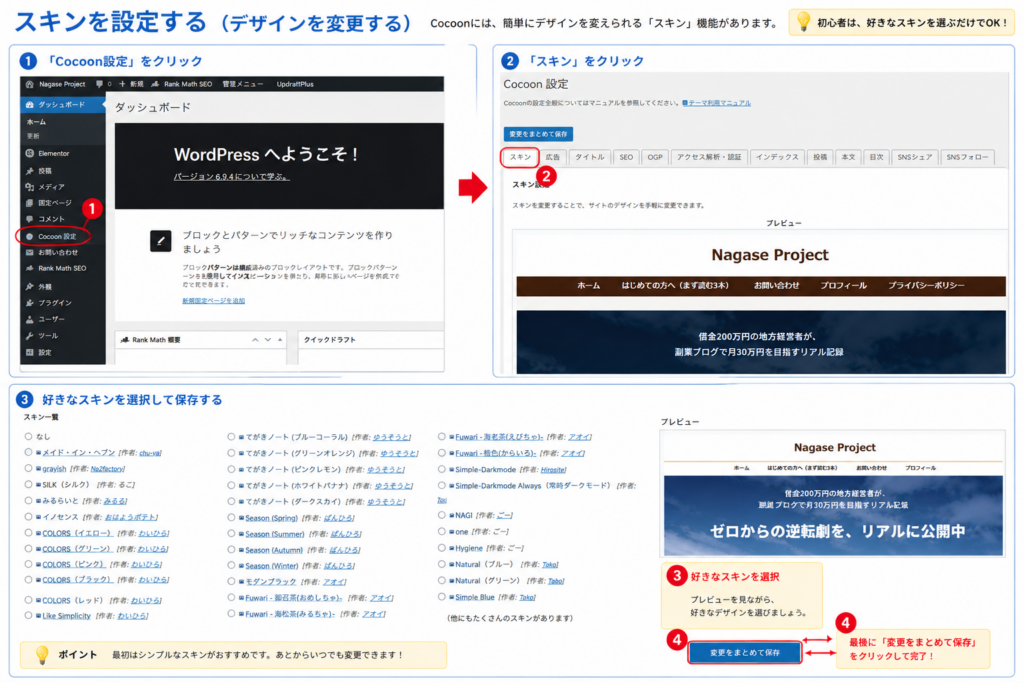Click the plus icon beside 新規 in admin bar
Image resolution: width=1024 pixels, height=683 pixels.
[x=122, y=84]
